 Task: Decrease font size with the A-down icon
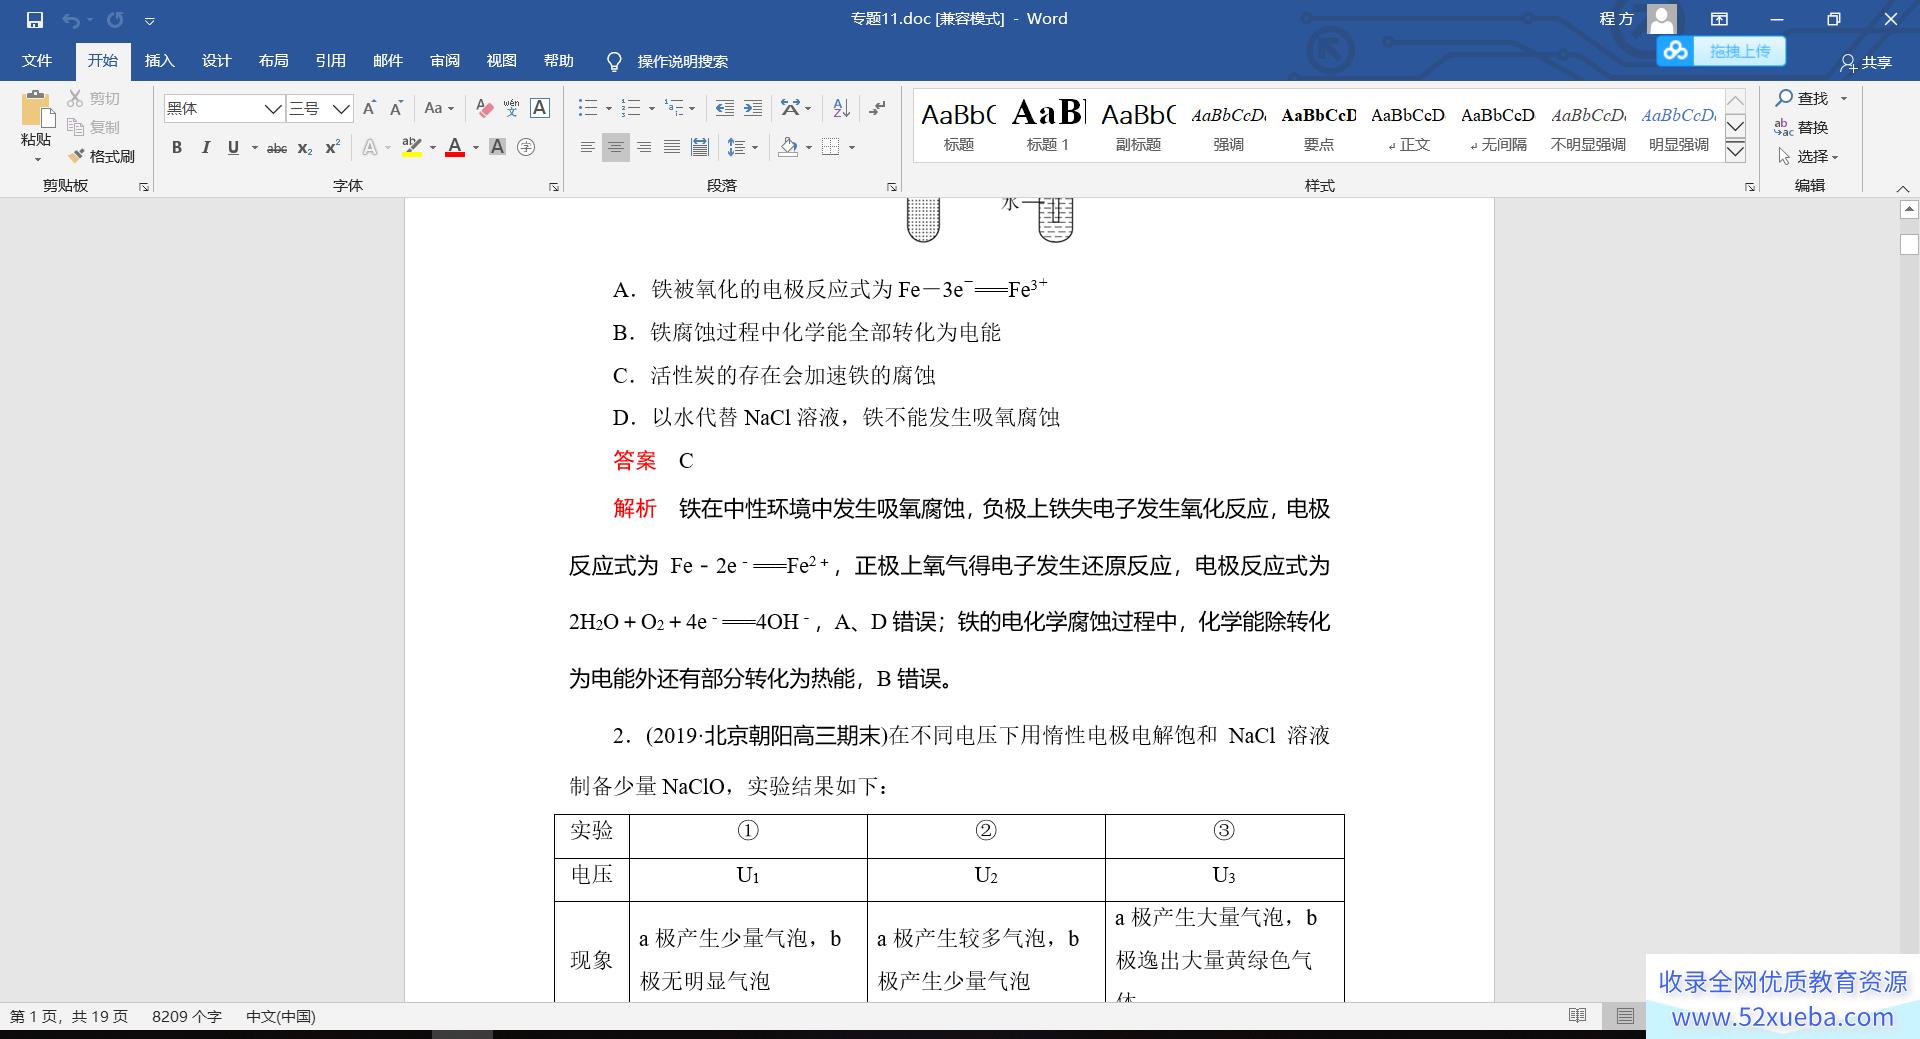(x=396, y=108)
